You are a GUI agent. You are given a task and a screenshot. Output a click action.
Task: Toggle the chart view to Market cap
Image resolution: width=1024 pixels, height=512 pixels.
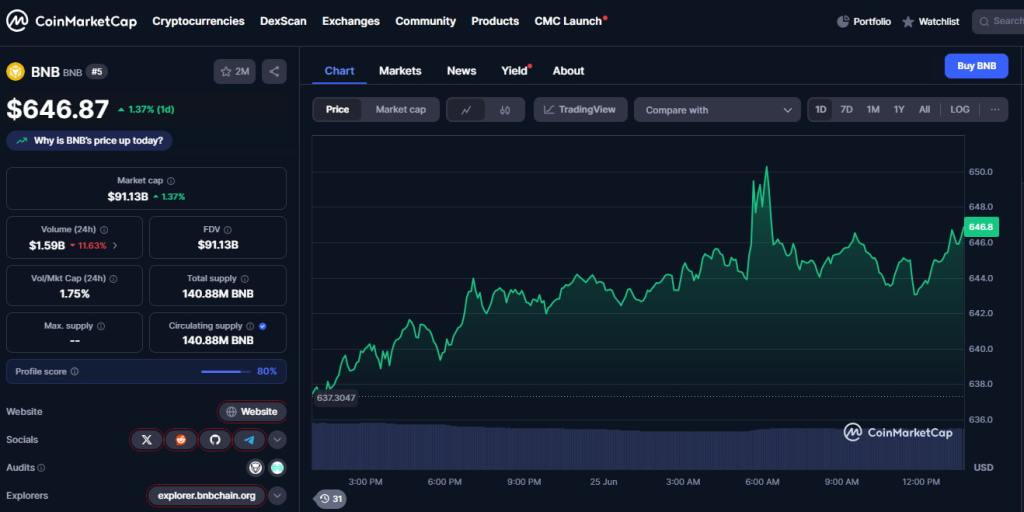[x=400, y=109]
